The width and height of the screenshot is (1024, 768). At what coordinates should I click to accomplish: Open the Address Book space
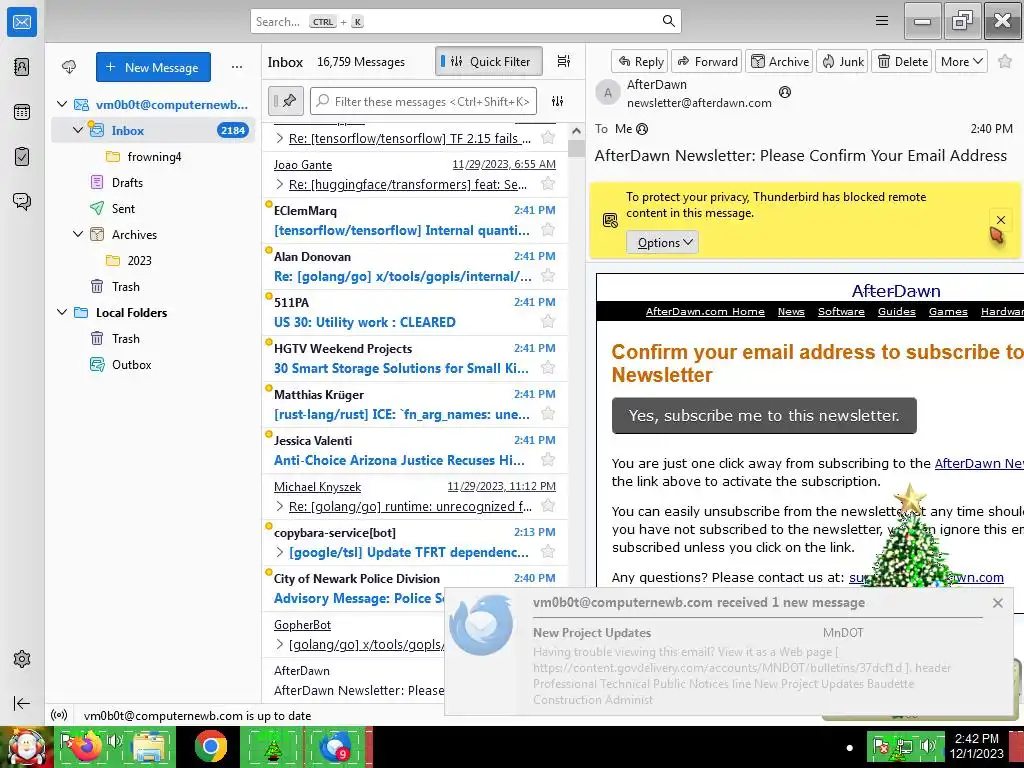point(22,67)
